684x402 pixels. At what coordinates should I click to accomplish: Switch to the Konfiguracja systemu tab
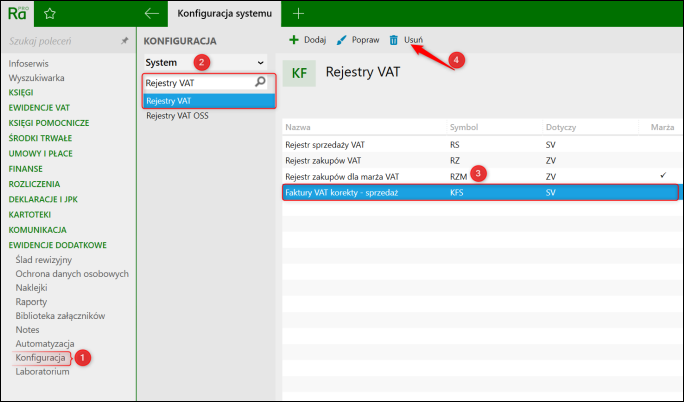[224, 14]
